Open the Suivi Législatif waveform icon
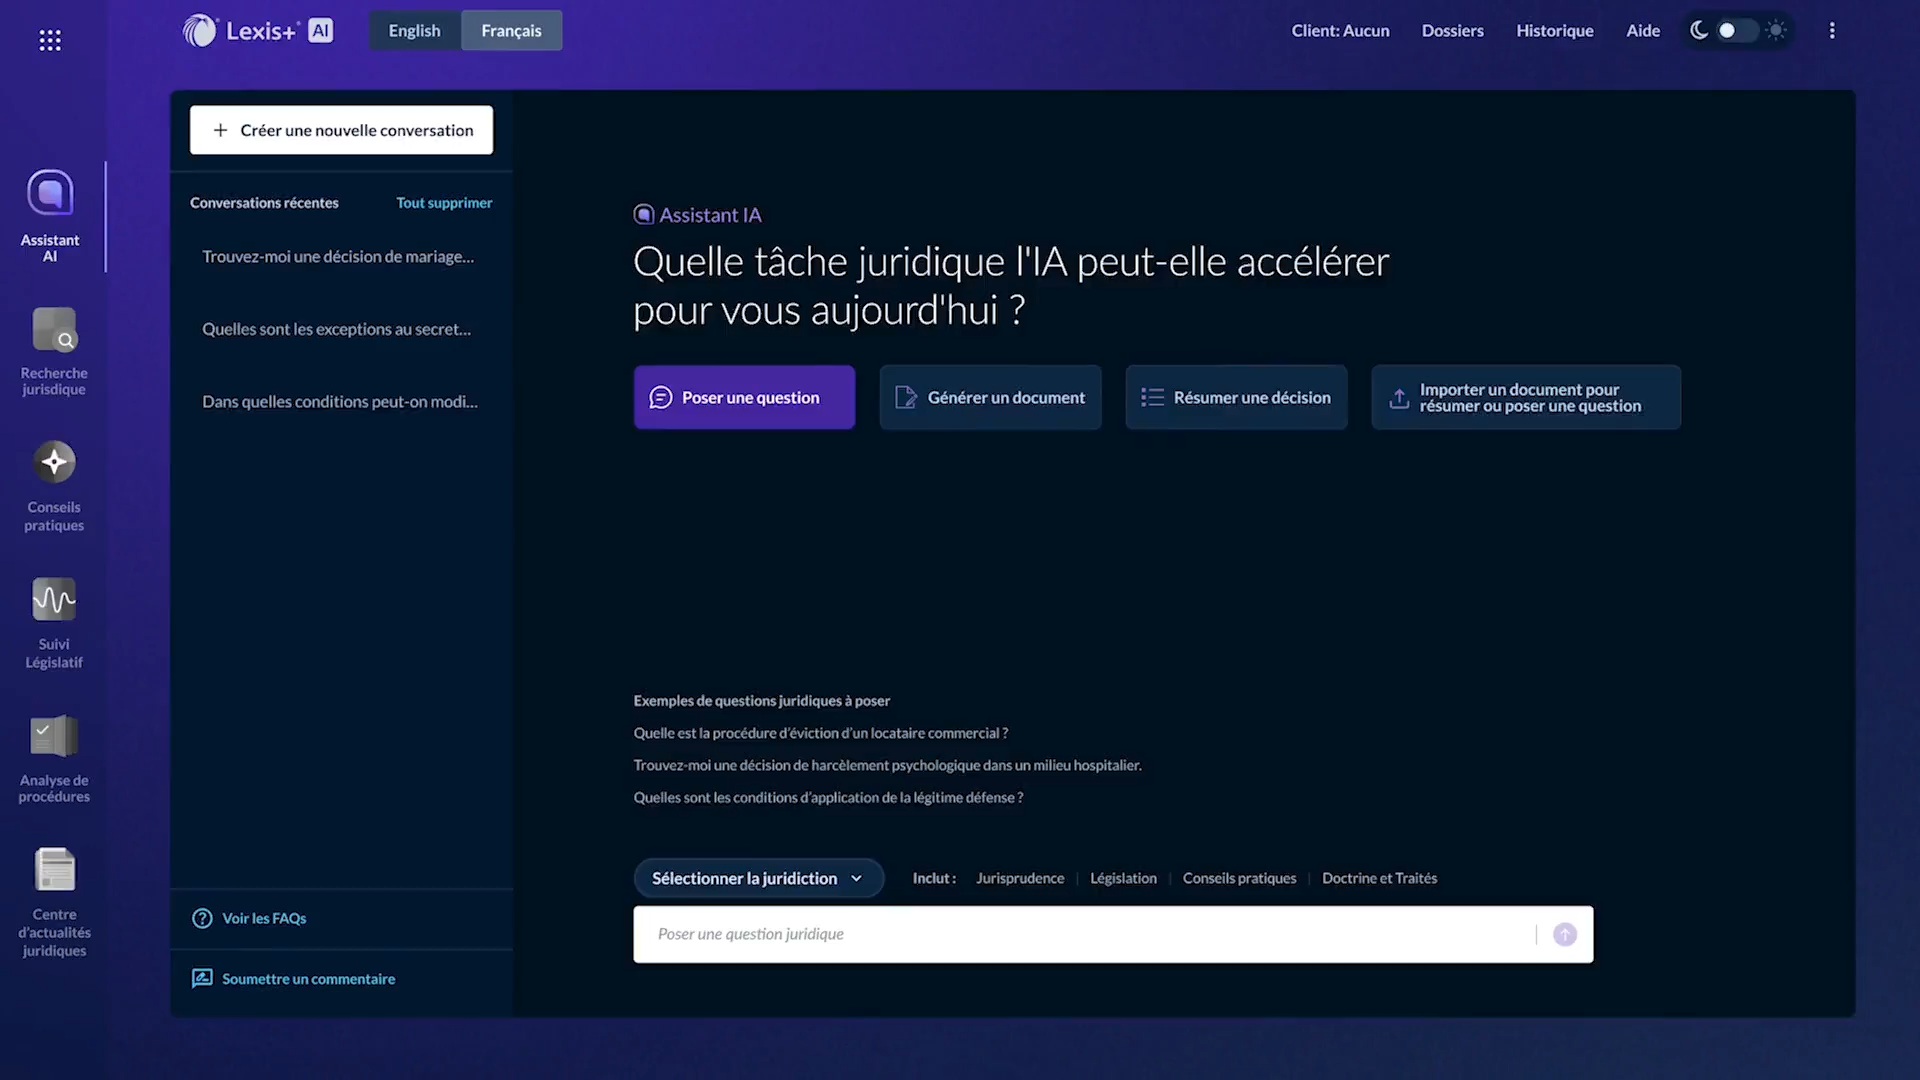The image size is (1920, 1080). [x=54, y=599]
